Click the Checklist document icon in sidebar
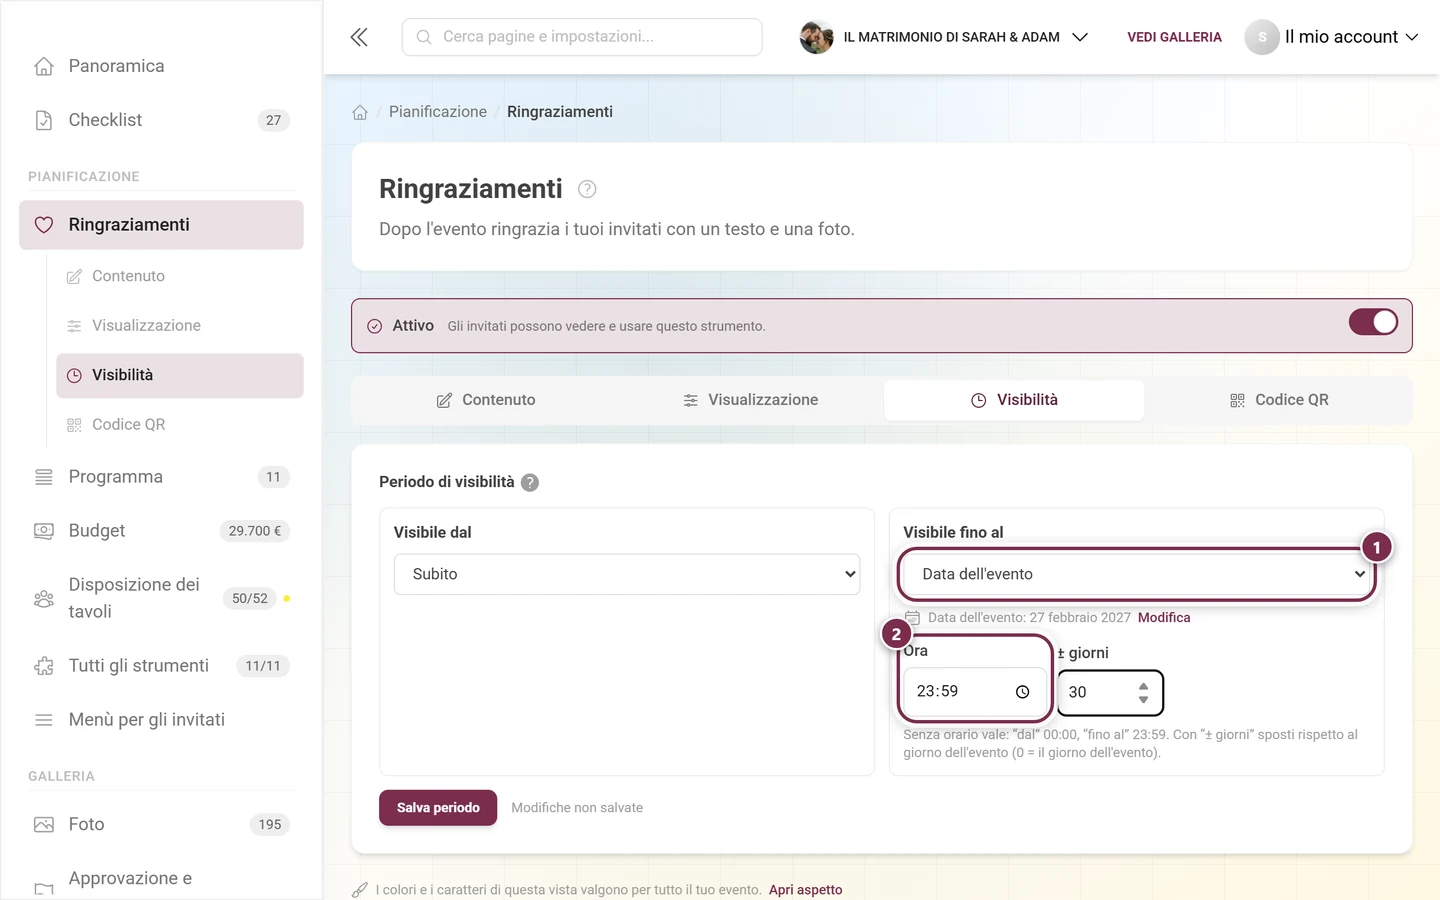 [44, 120]
